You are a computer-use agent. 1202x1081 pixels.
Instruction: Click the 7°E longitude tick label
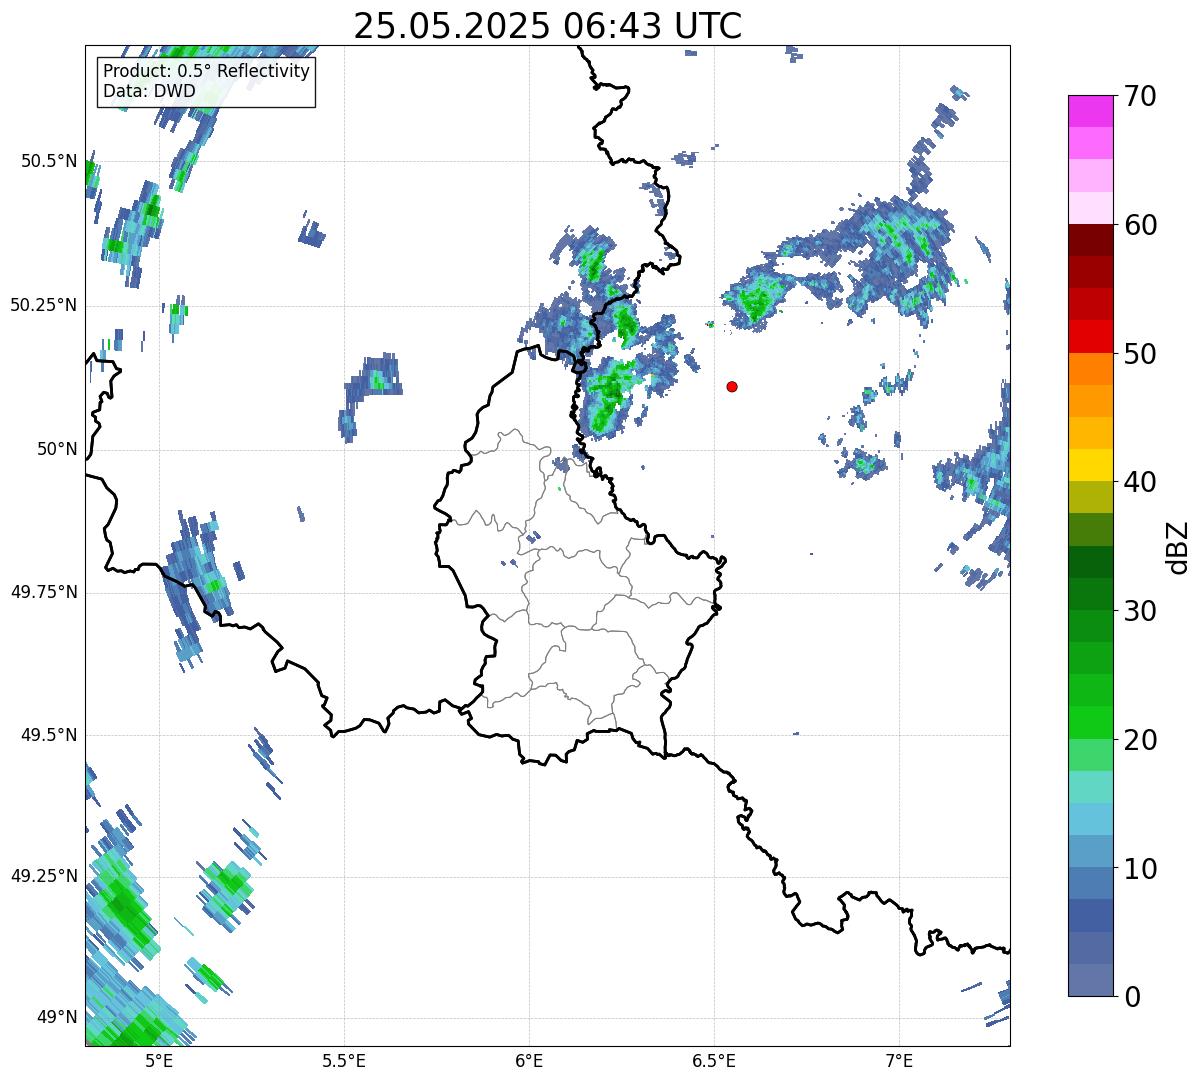(x=899, y=1061)
